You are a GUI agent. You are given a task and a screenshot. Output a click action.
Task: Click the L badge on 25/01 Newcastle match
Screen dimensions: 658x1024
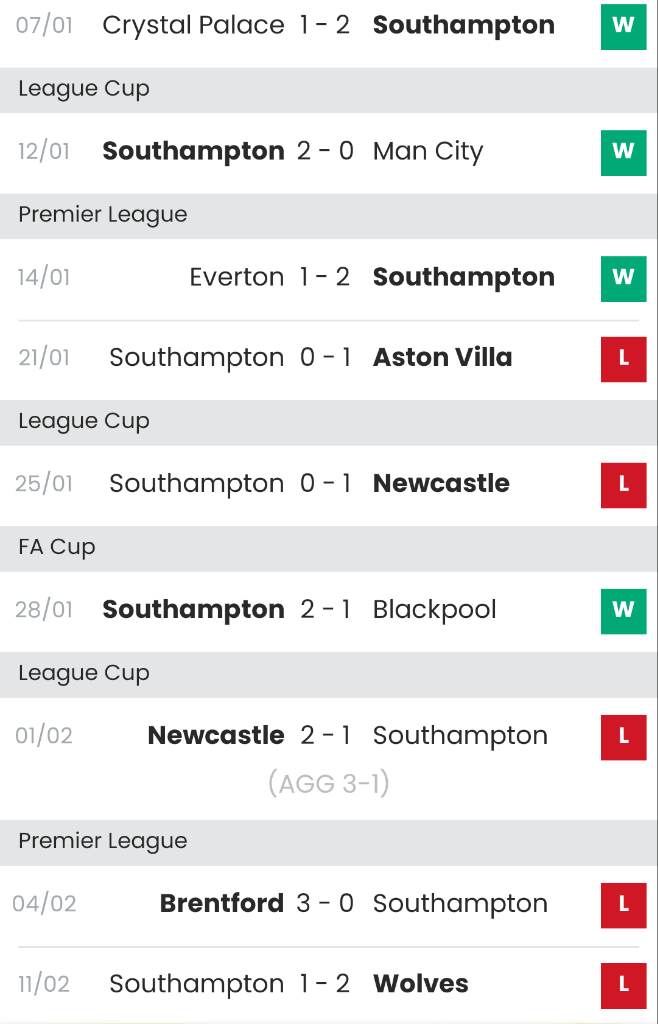coord(623,484)
